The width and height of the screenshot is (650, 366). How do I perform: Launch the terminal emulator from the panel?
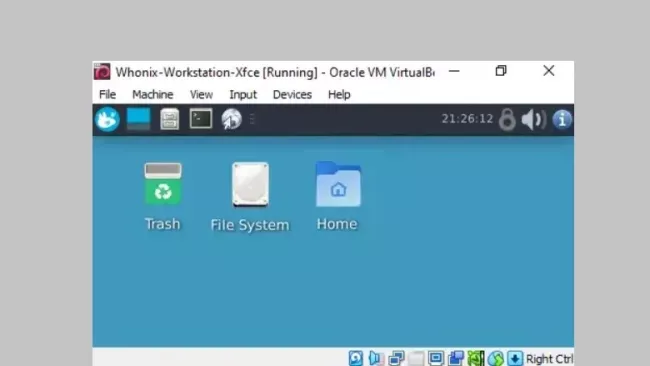(201, 119)
